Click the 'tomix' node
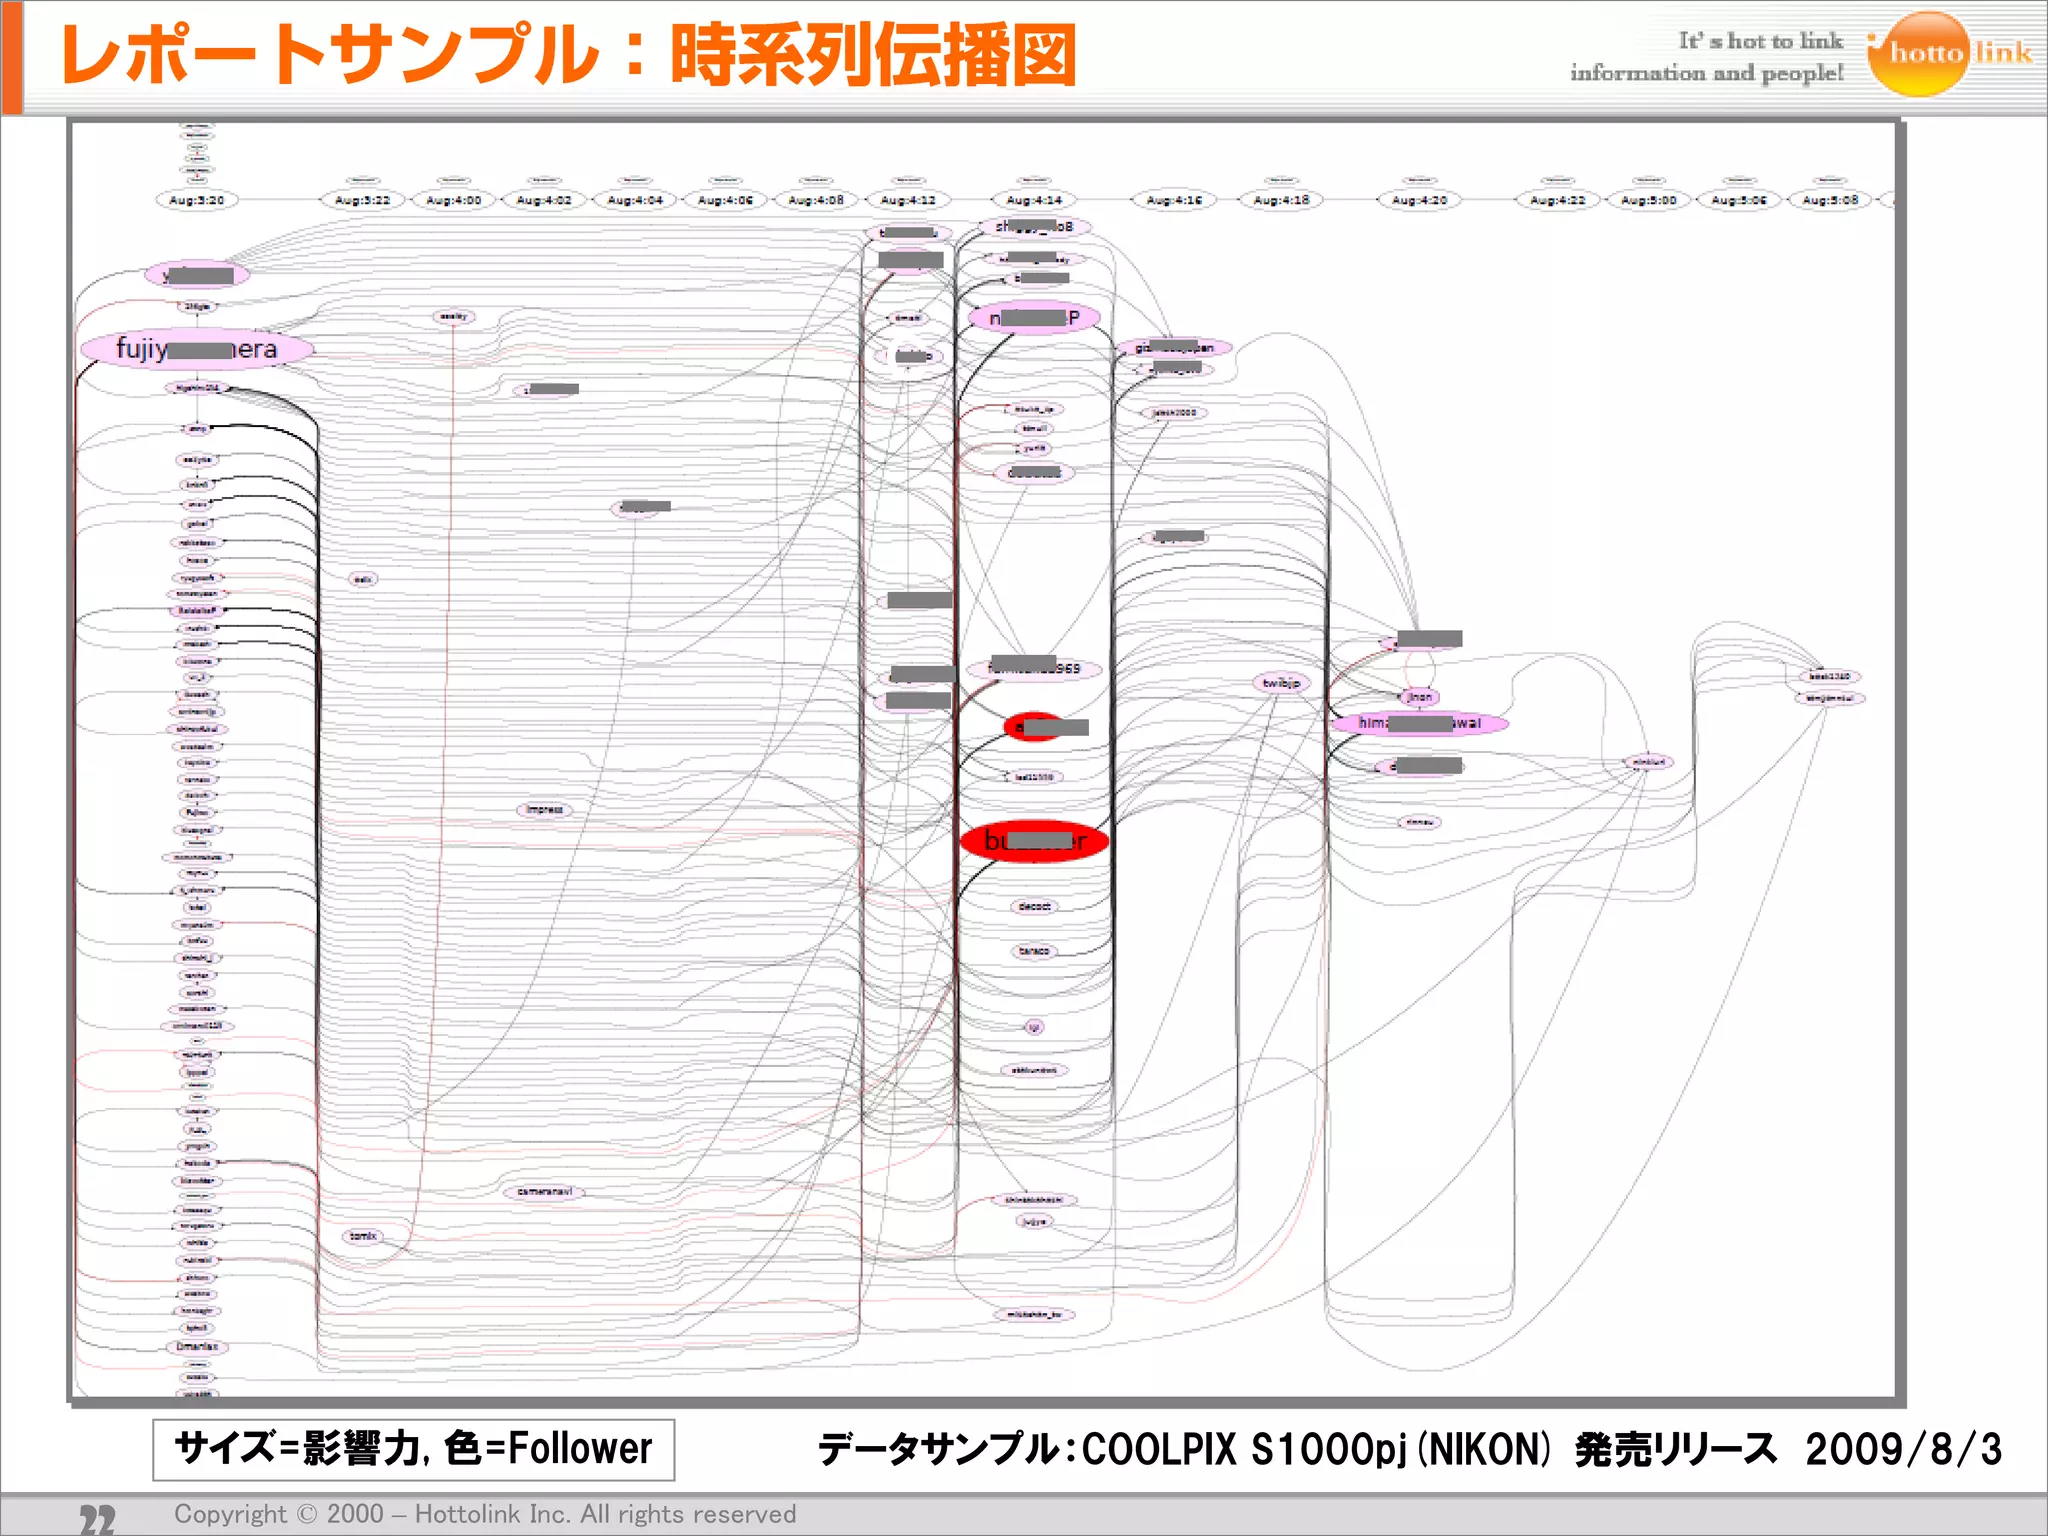 coord(363,1236)
